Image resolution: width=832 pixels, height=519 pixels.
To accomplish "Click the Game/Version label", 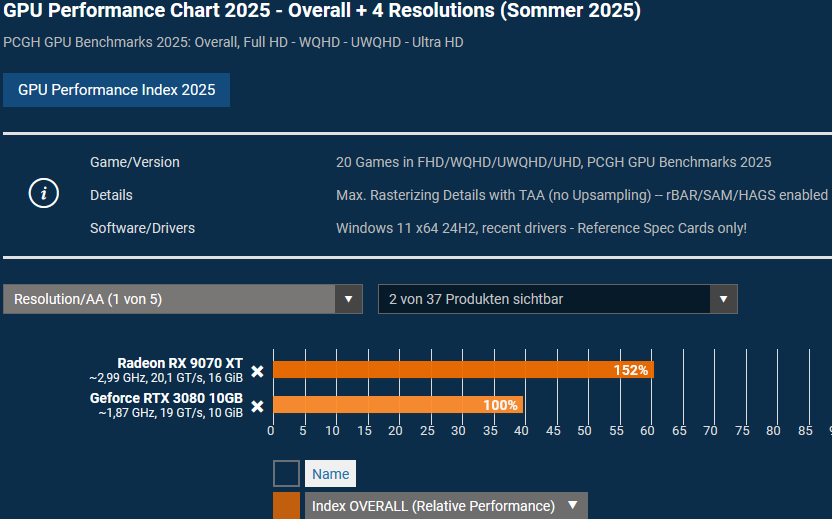I will [x=135, y=162].
